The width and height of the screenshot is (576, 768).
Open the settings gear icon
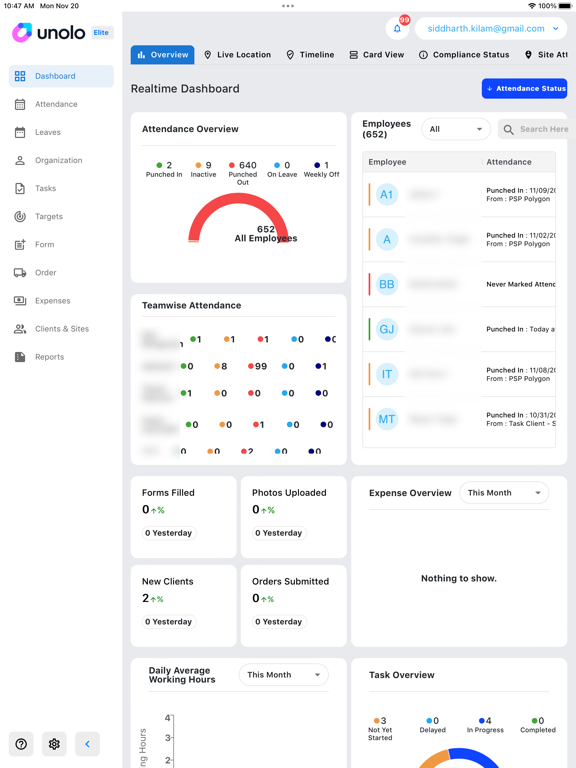(x=54, y=744)
